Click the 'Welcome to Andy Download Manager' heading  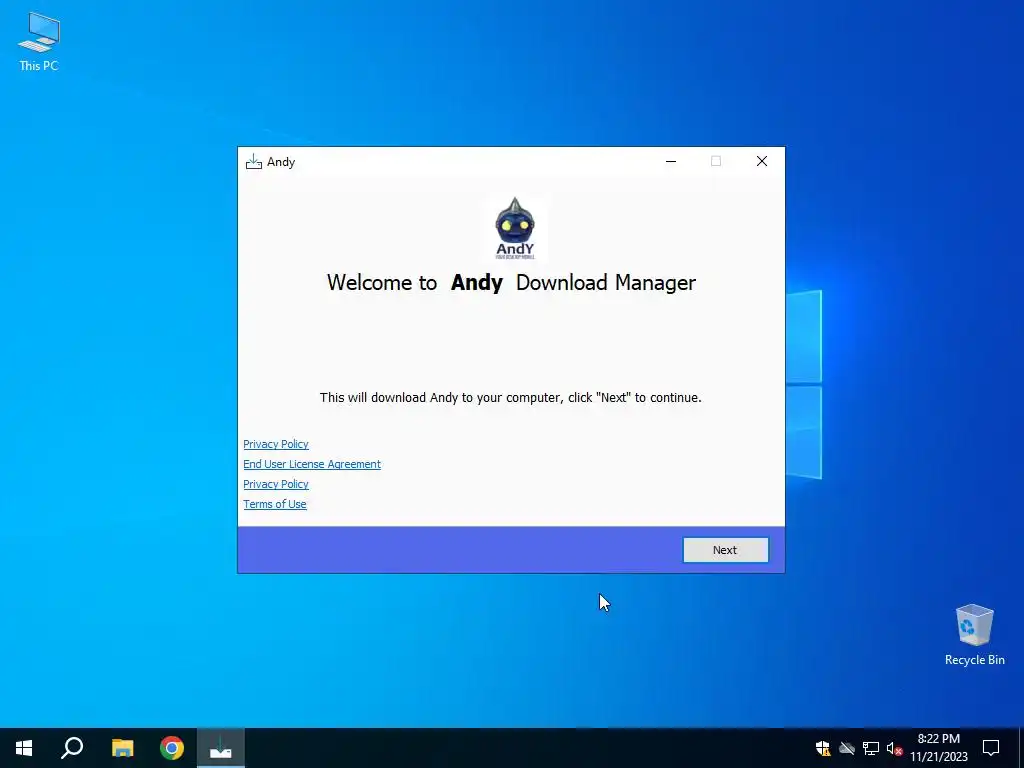pyautogui.click(x=511, y=283)
